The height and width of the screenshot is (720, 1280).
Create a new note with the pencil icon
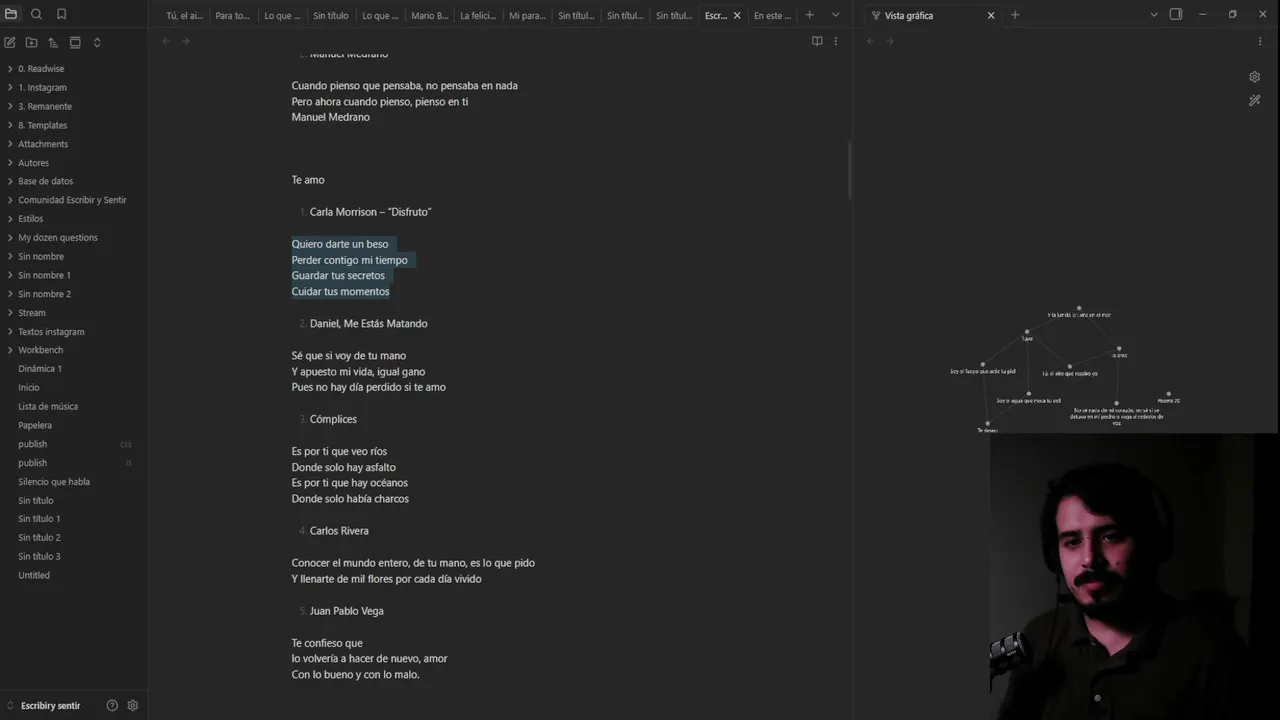tap(10, 43)
